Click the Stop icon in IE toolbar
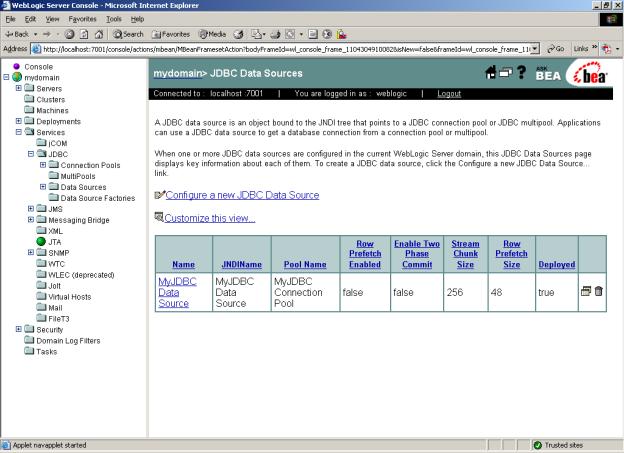This screenshot has height=453, width=624. (70, 34)
